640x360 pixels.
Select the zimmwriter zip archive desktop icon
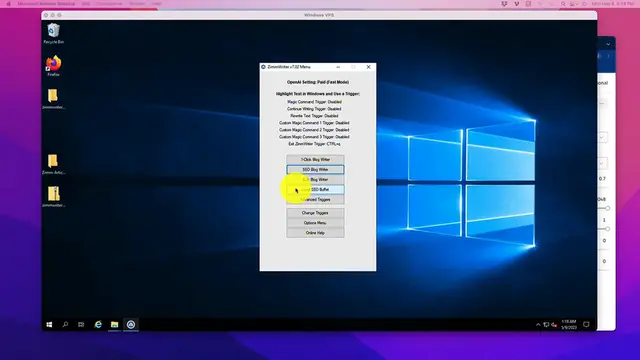point(53,197)
